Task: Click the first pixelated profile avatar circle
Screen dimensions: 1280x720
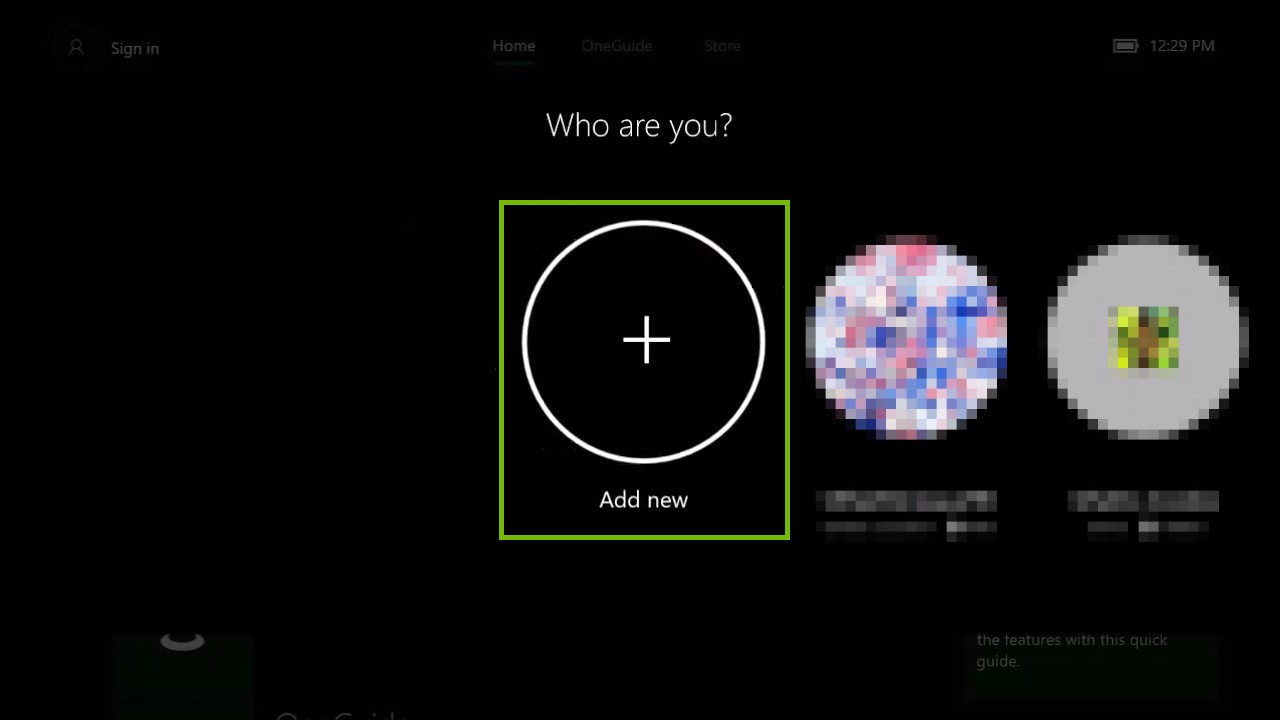Action: (x=906, y=338)
